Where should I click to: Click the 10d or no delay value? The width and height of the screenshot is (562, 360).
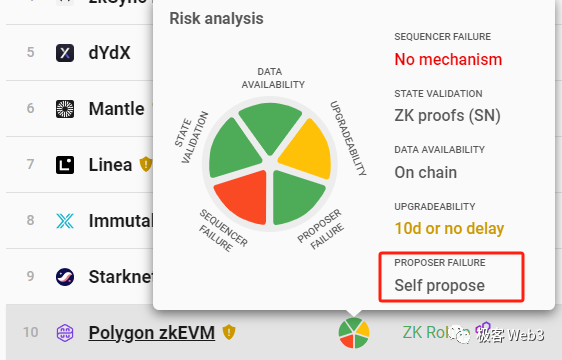pos(449,228)
